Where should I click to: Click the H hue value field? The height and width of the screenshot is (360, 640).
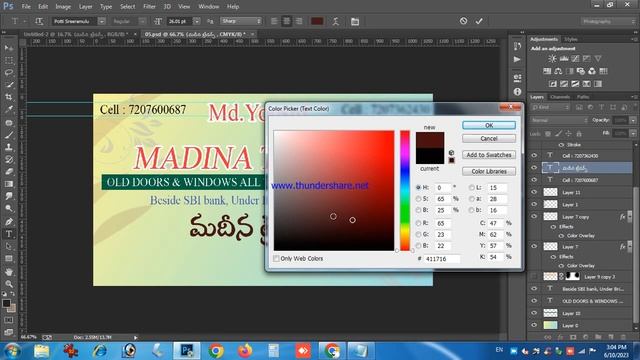[x=442, y=187]
